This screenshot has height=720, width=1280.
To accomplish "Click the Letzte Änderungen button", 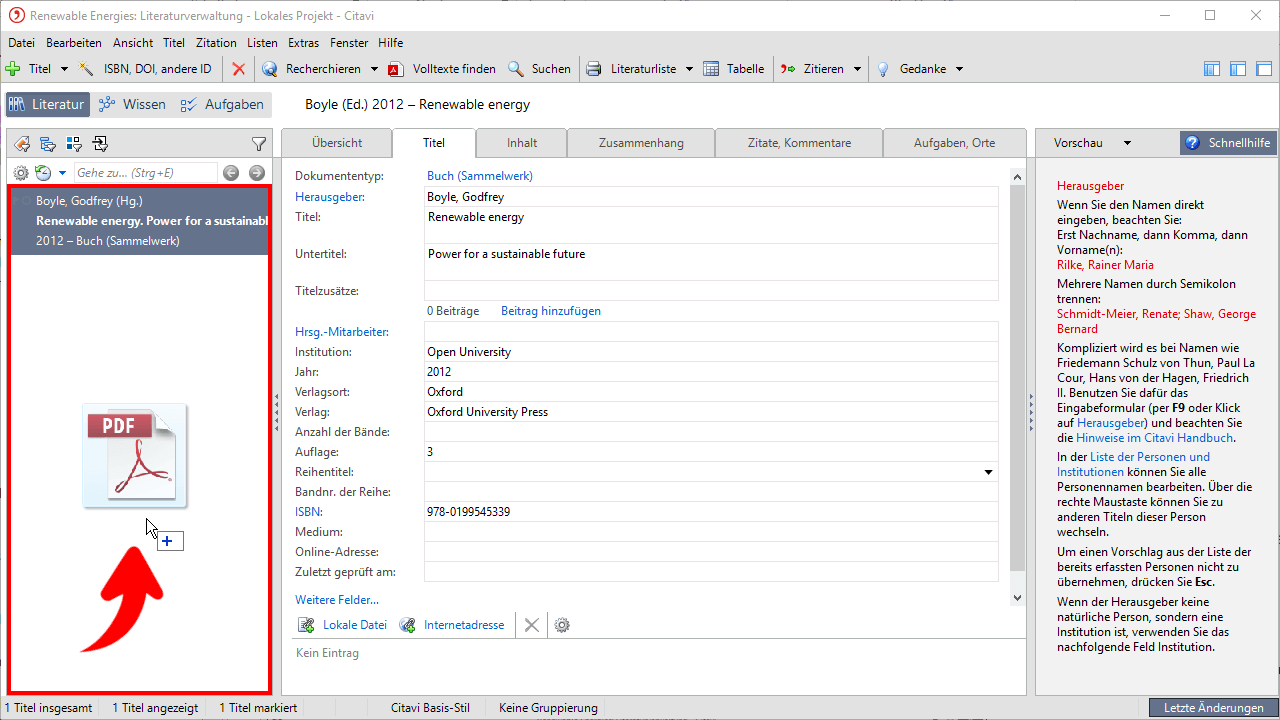I will 1213,708.
